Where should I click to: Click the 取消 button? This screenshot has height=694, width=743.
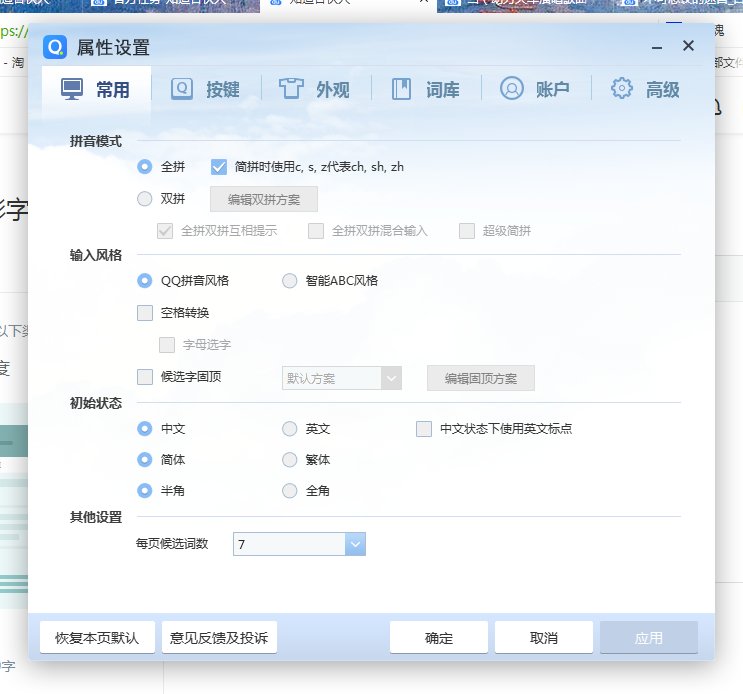coord(544,638)
